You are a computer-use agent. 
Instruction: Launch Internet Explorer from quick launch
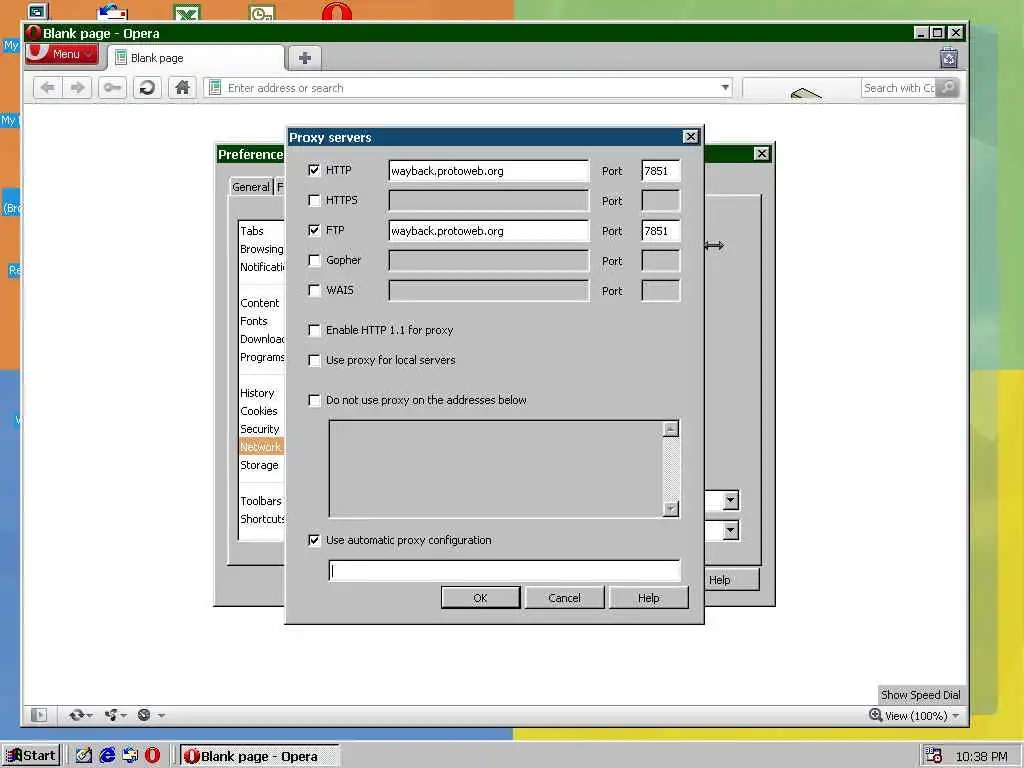coord(107,756)
